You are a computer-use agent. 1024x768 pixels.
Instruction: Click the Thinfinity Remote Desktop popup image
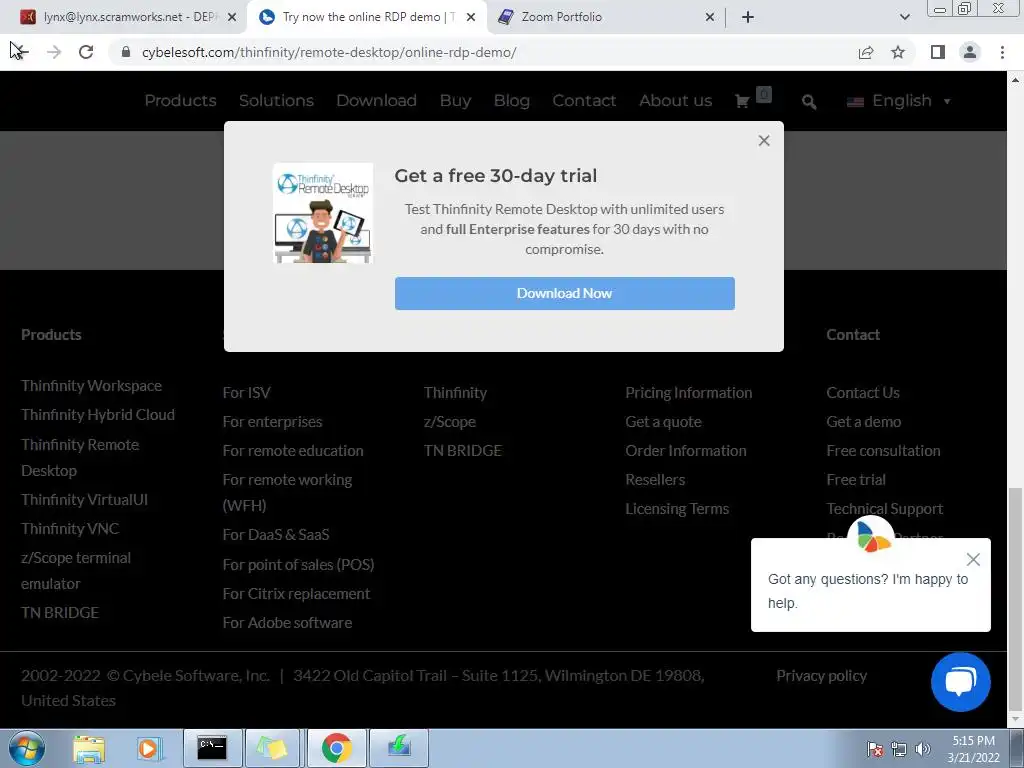pyautogui.click(x=323, y=214)
